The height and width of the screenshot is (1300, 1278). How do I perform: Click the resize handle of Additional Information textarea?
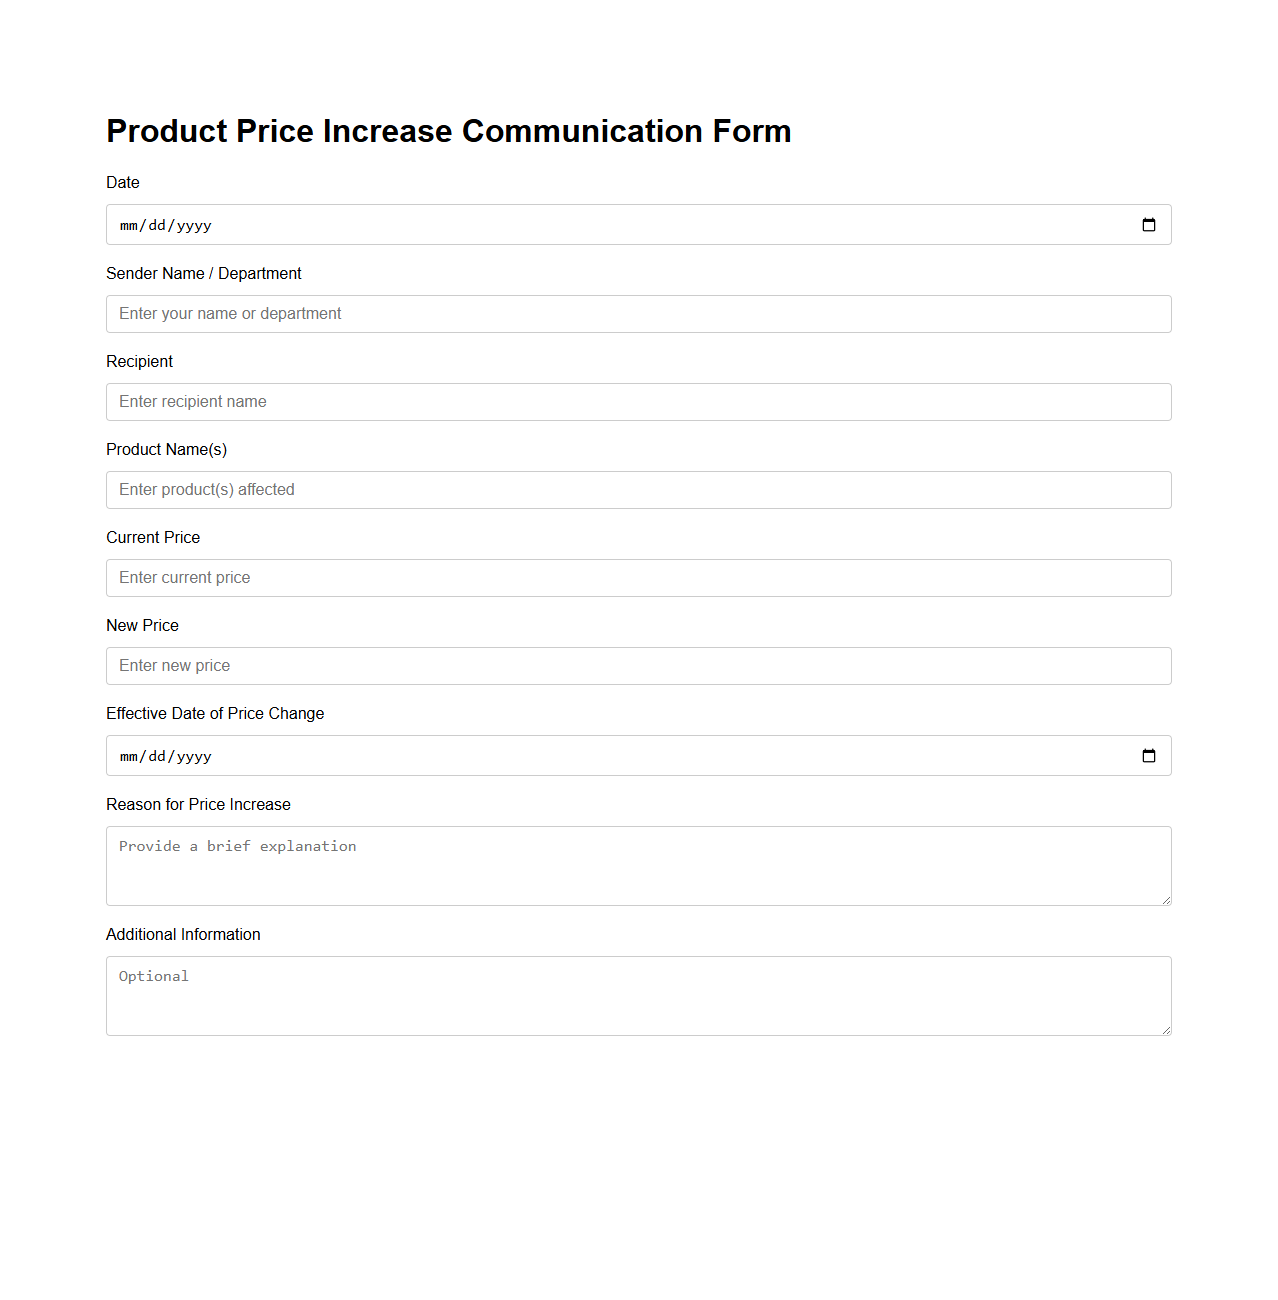(1165, 1031)
